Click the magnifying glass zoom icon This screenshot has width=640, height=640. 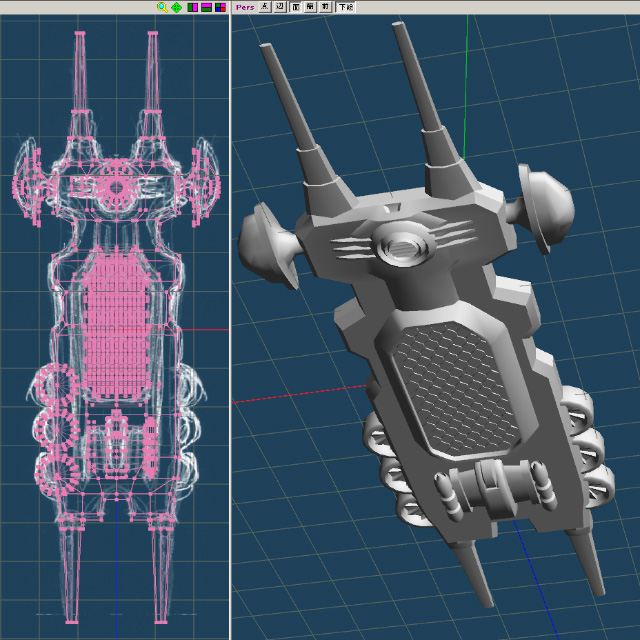(x=162, y=7)
